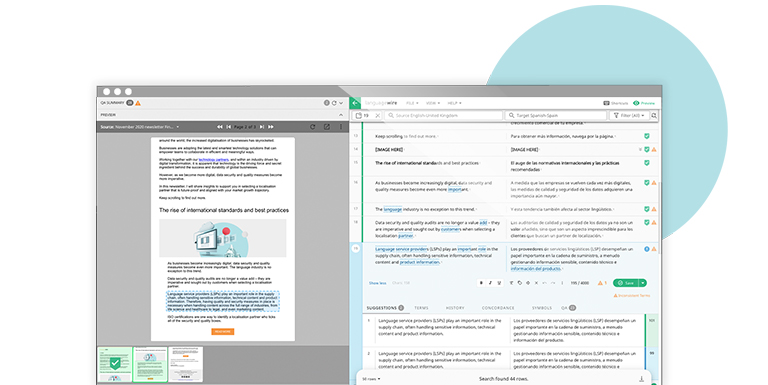Image resolution: width=768 pixels, height=385 pixels.
Task: Click the Target Spanish search field
Action: 555,116
